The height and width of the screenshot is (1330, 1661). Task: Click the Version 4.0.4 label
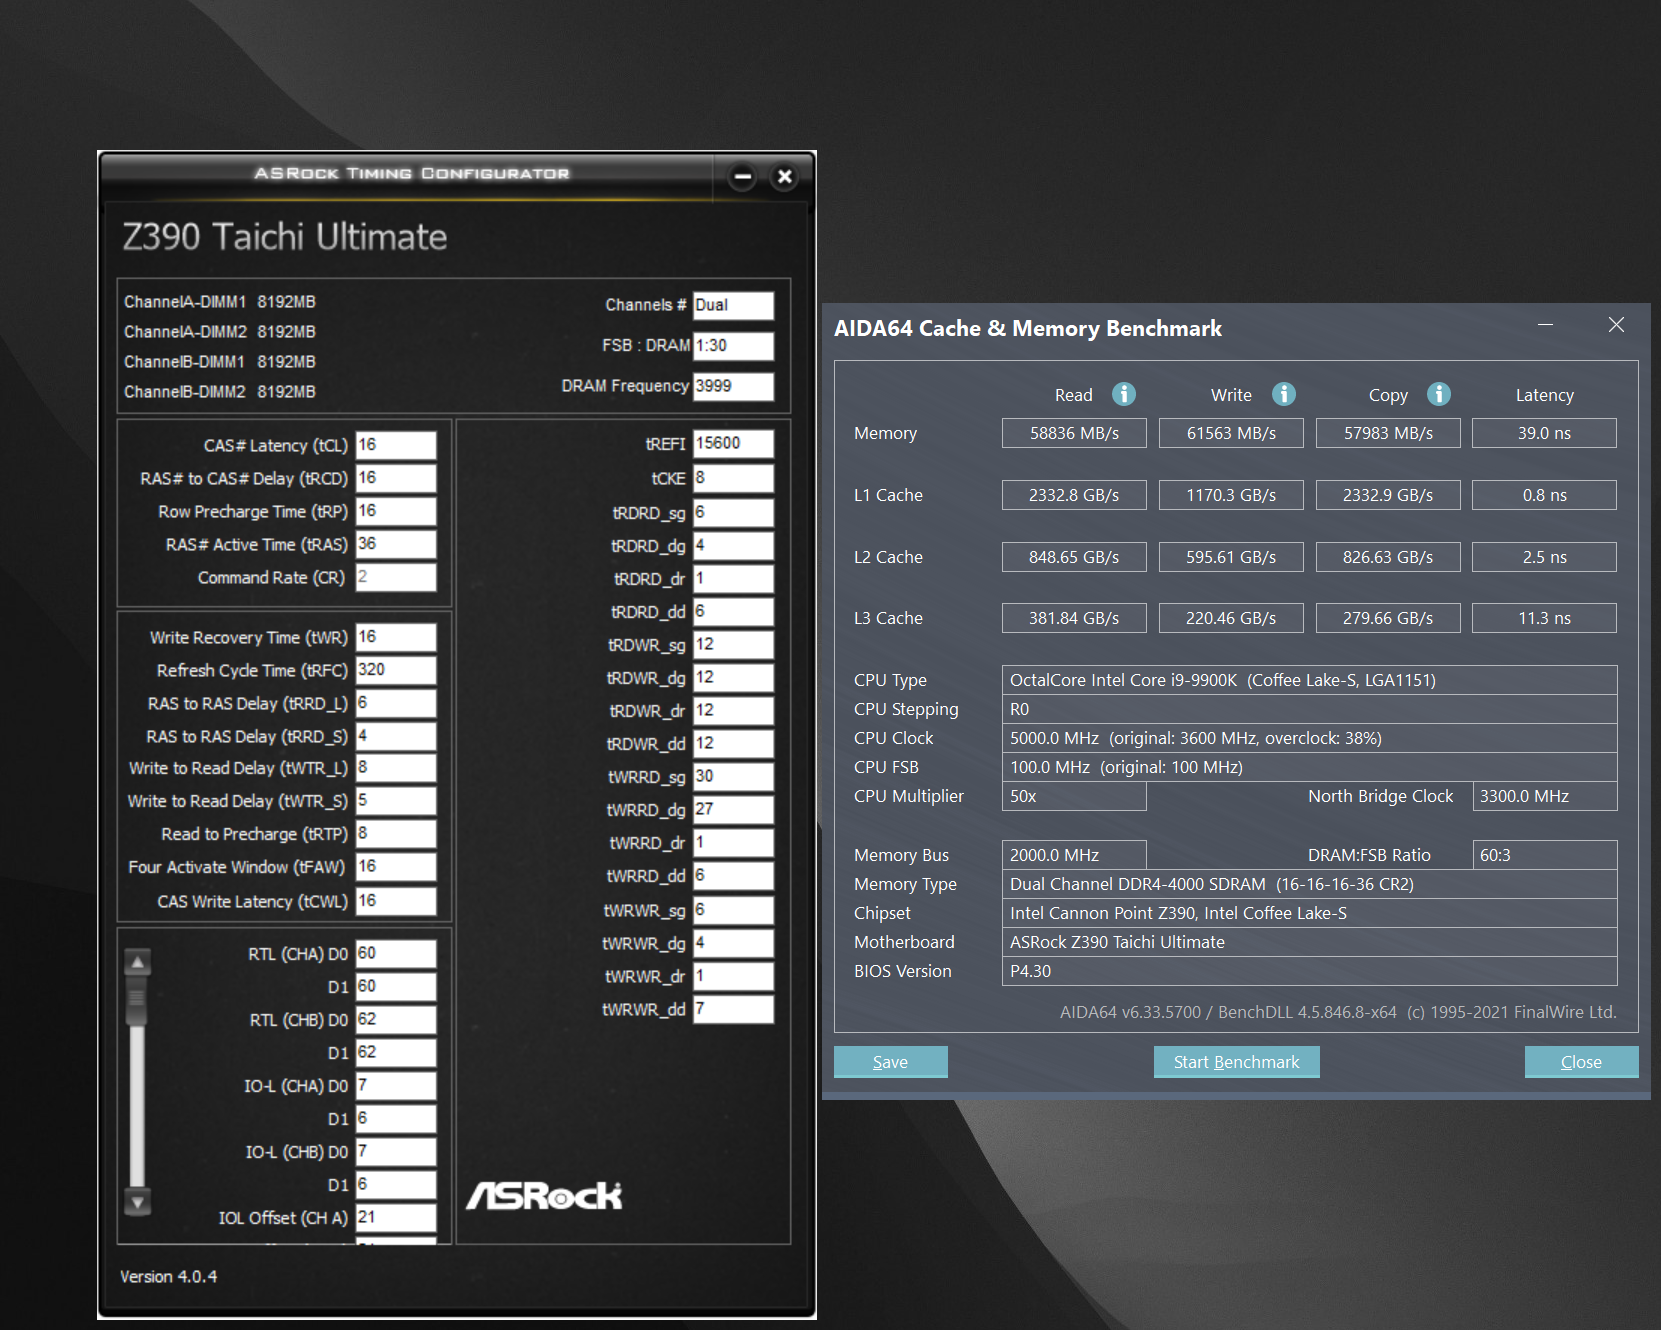point(168,1277)
